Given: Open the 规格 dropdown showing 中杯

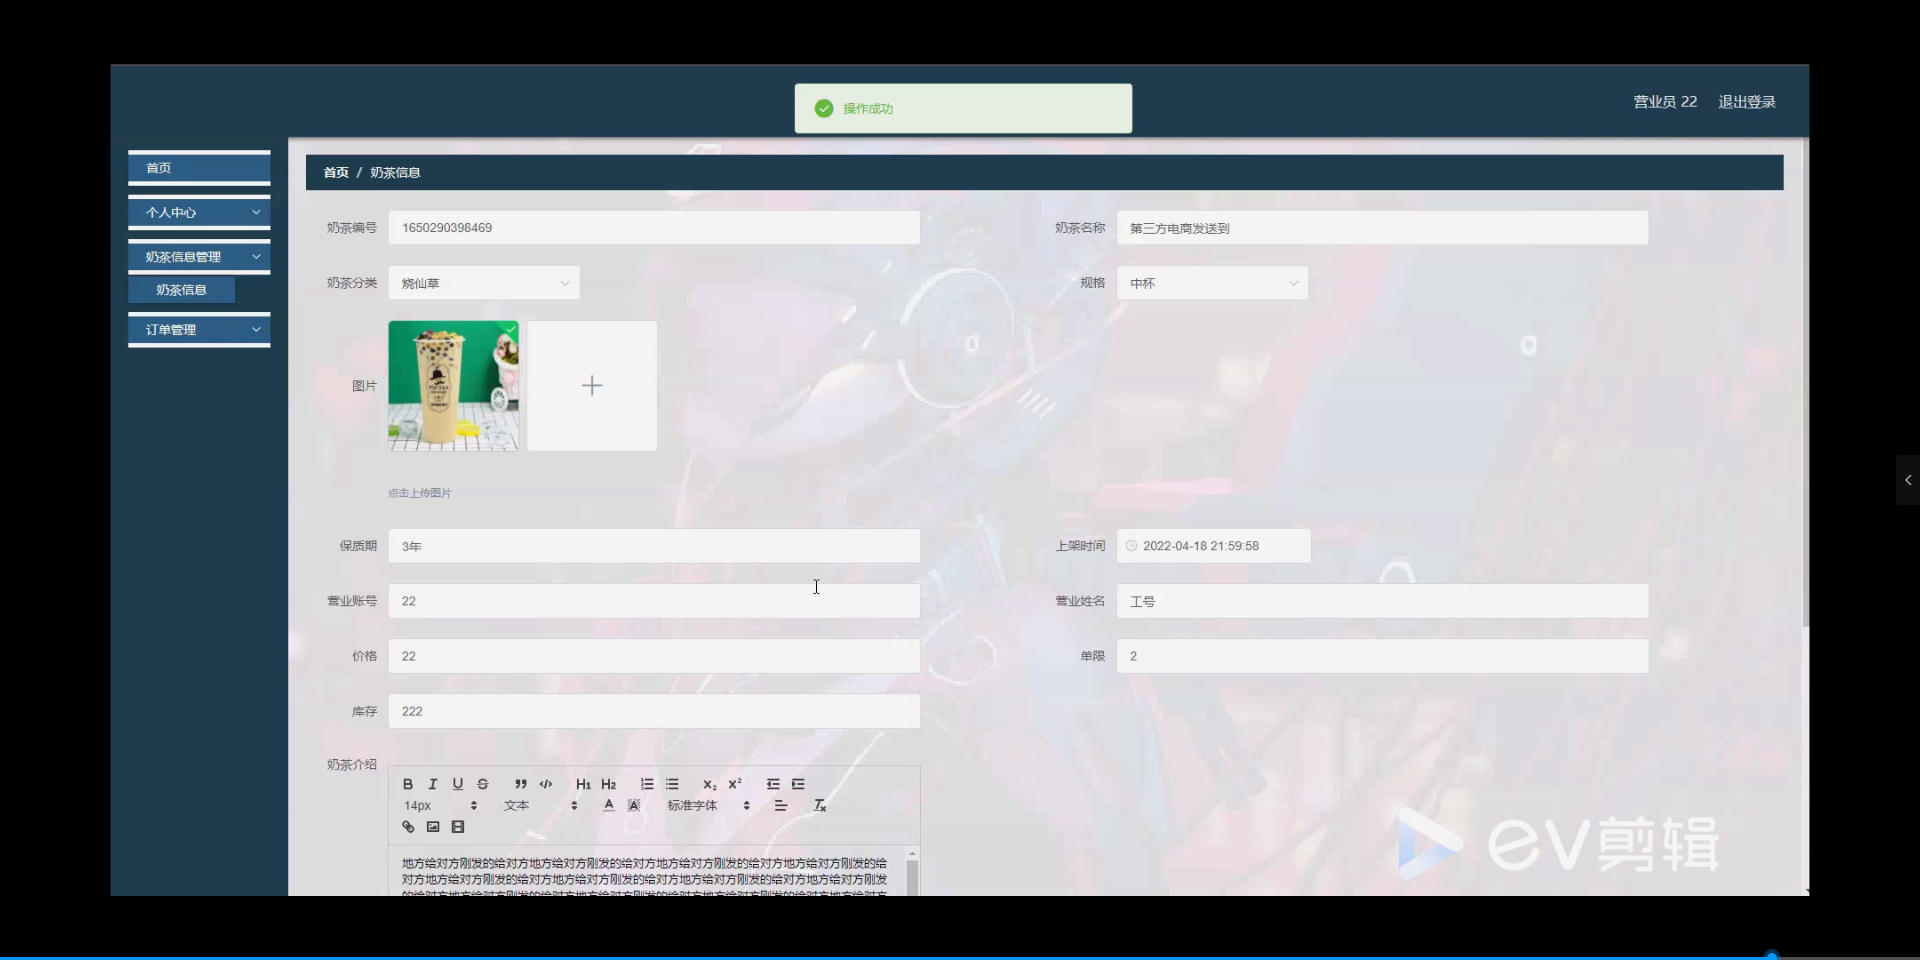Looking at the screenshot, I should point(1212,283).
